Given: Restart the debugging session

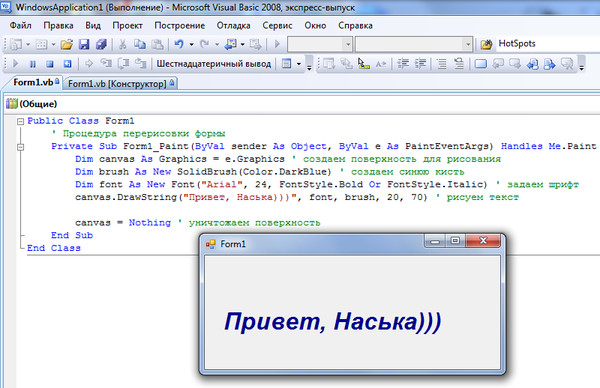Looking at the screenshot, I should pos(67,64).
